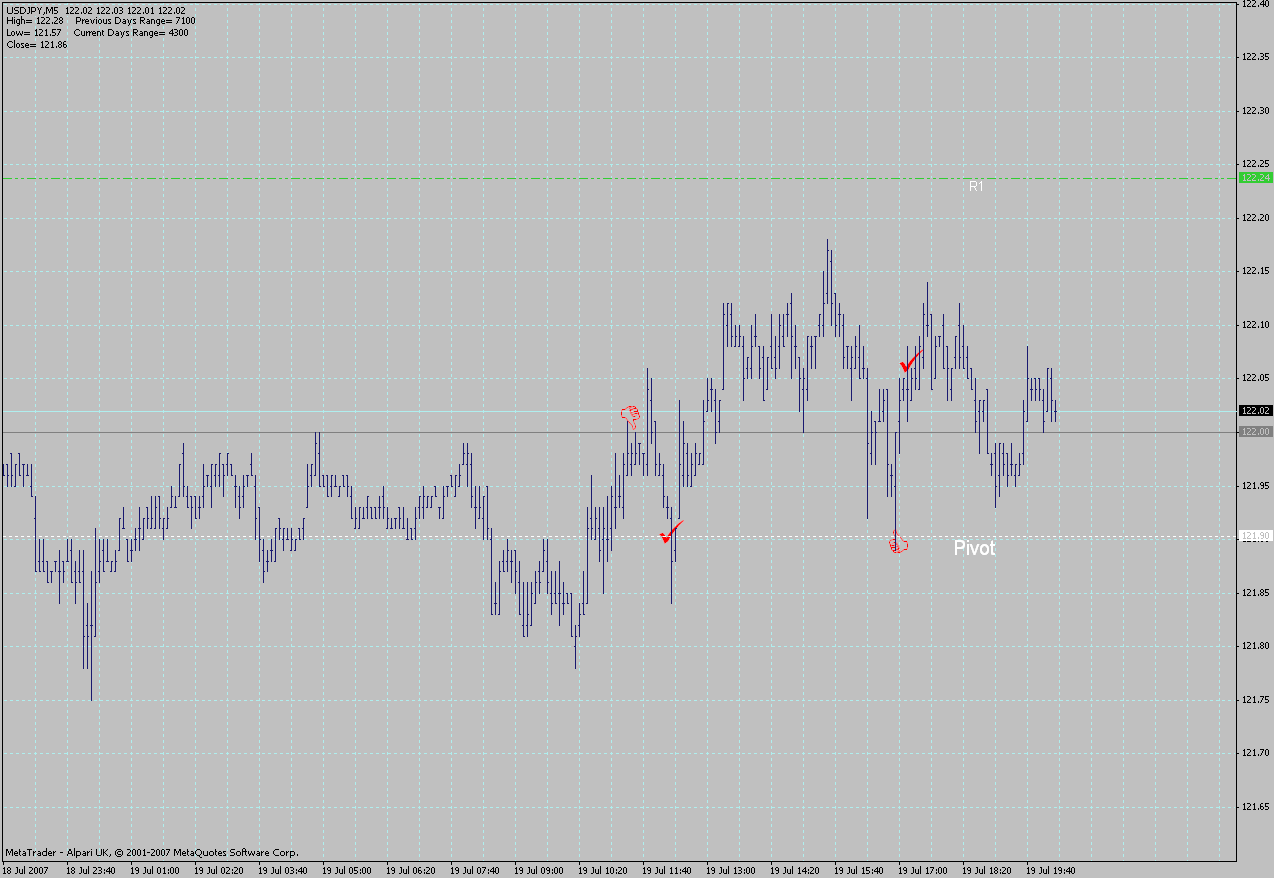
Task: Click the 19 Jul 06:20 time label
Action: tap(411, 871)
